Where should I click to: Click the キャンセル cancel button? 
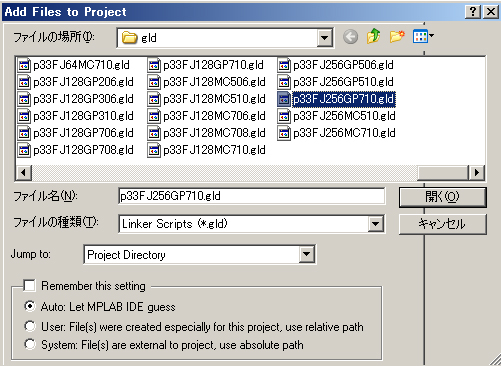(443, 224)
